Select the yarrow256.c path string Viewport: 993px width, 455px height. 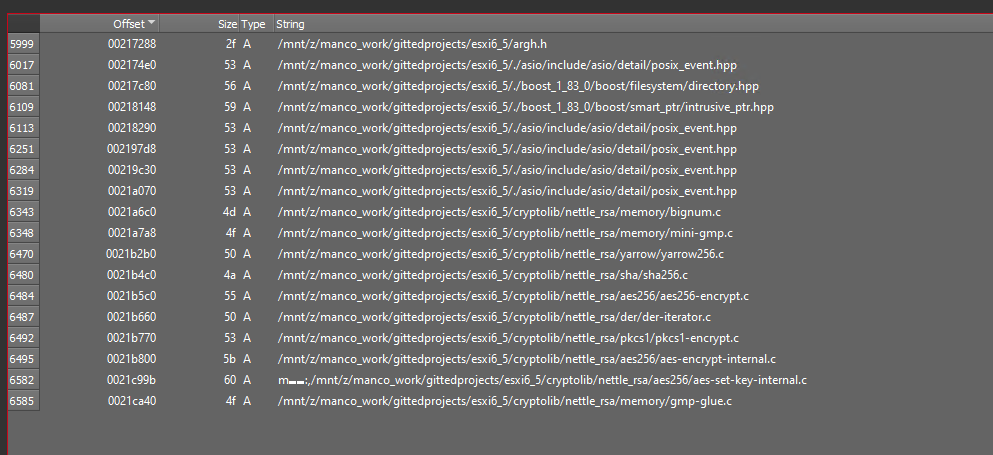(x=500, y=254)
